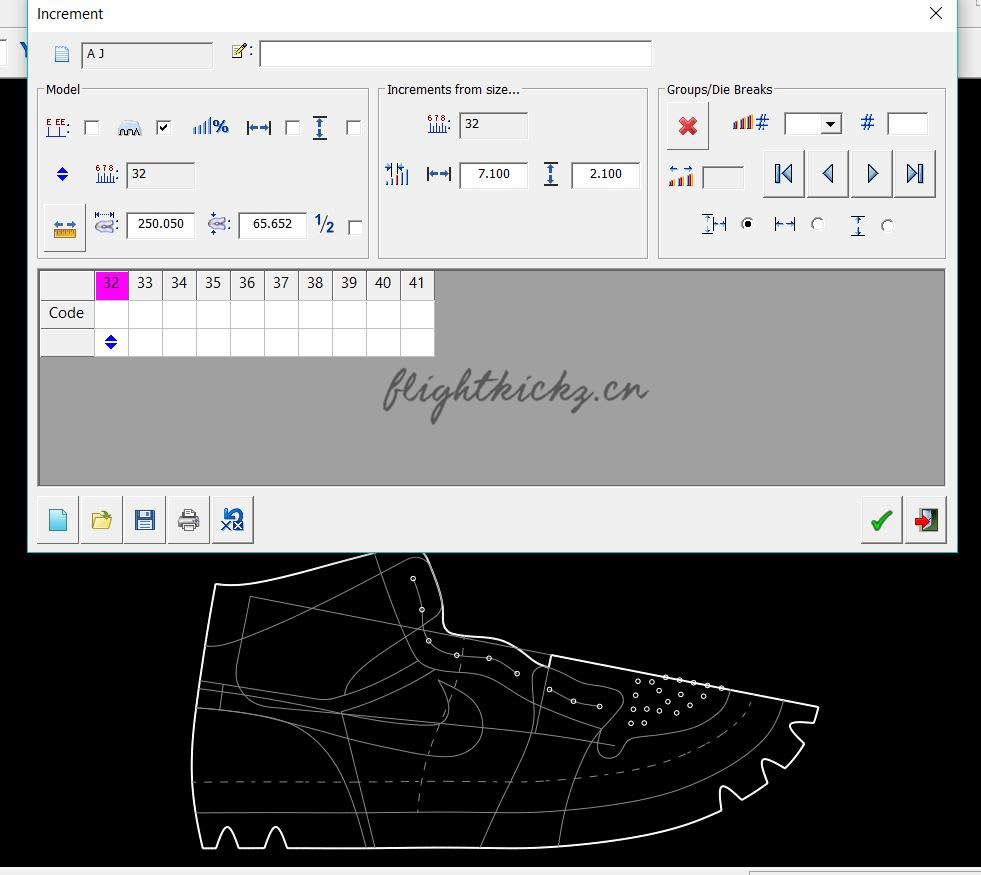981x875 pixels.
Task: Click the Code row header cell
Action: (x=67, y=313)
